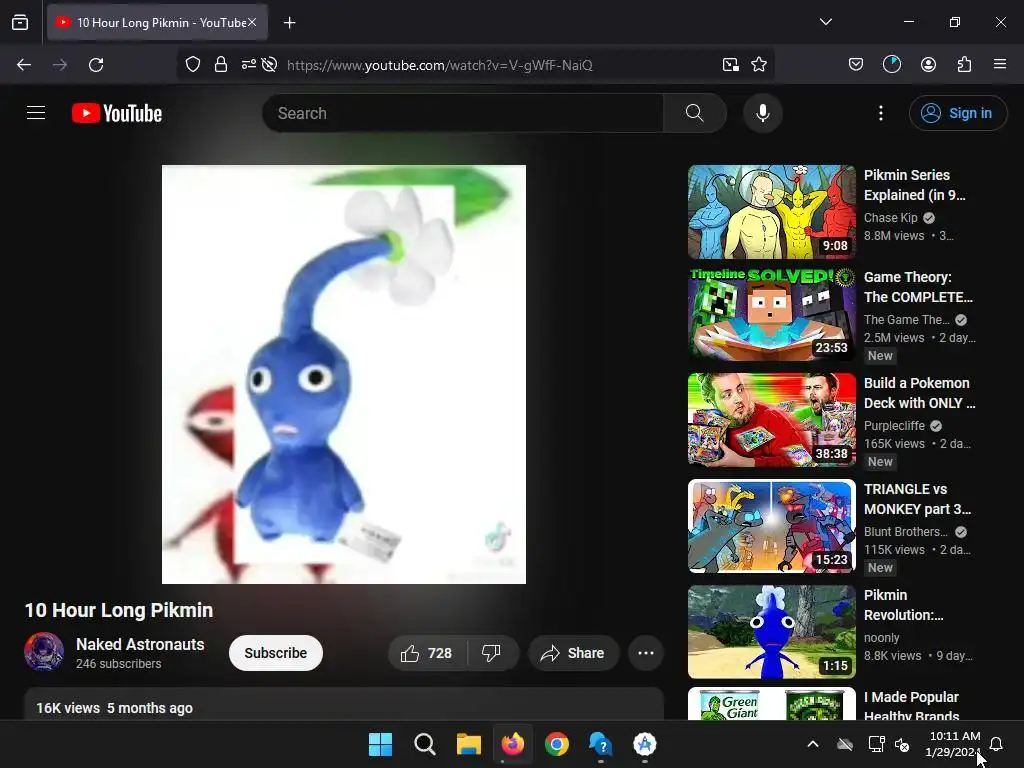Open Firefox application menu

1000,64
